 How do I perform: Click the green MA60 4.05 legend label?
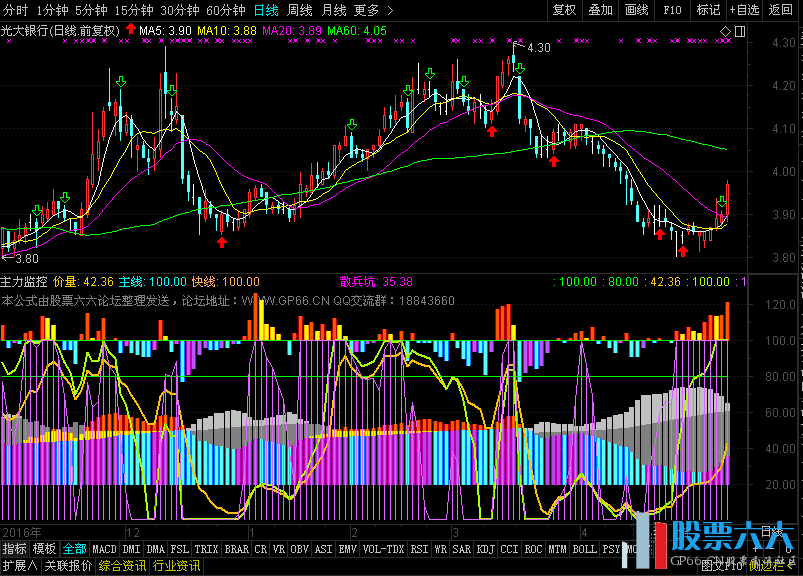pos(360,31)
